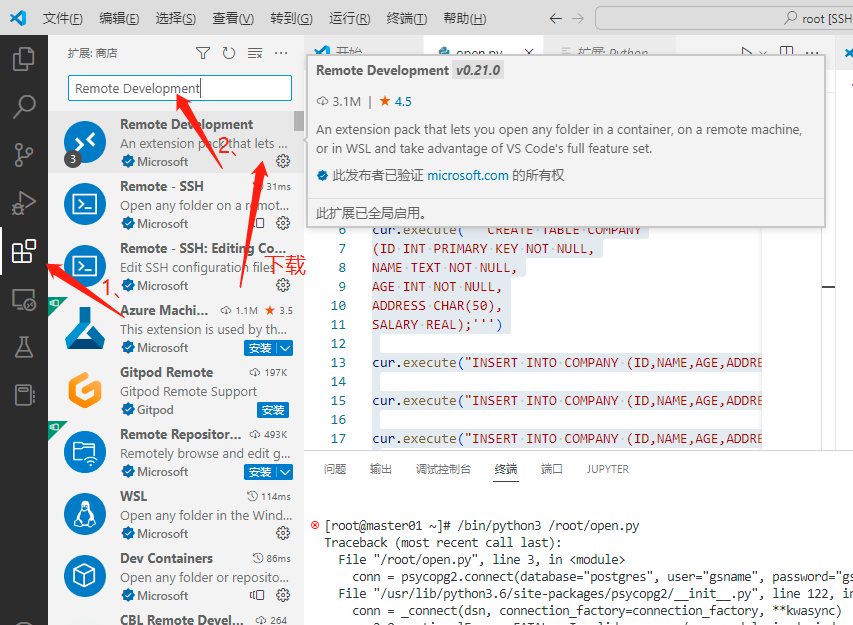Open 转到(G) menu

(292, 18)
